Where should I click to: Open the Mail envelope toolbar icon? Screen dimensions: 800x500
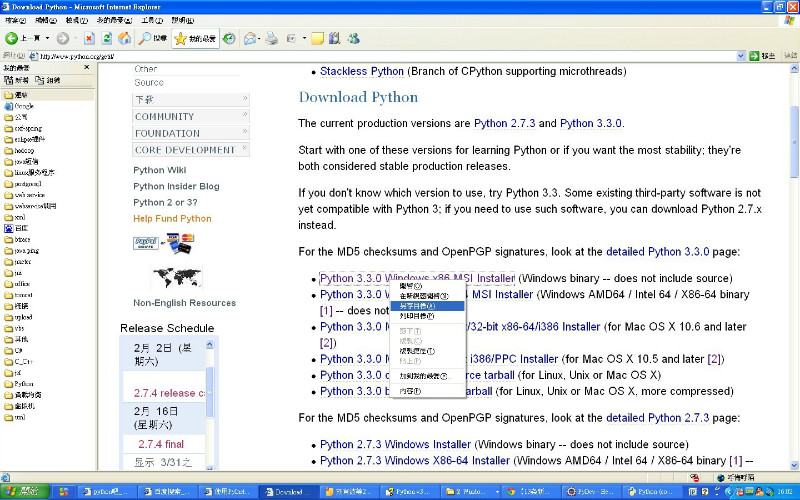(x=249, y=38)
